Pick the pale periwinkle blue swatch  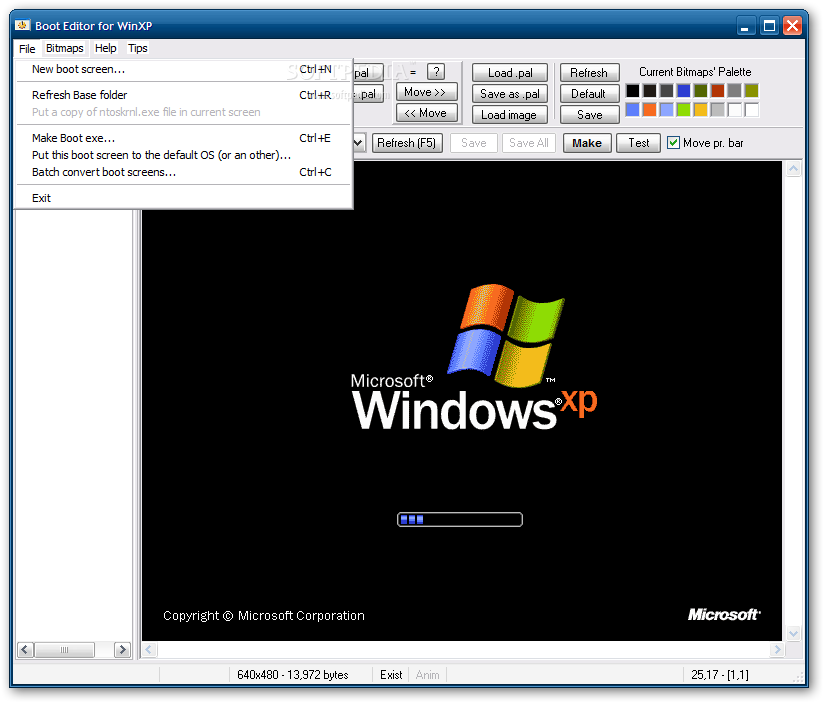point(666,110)
